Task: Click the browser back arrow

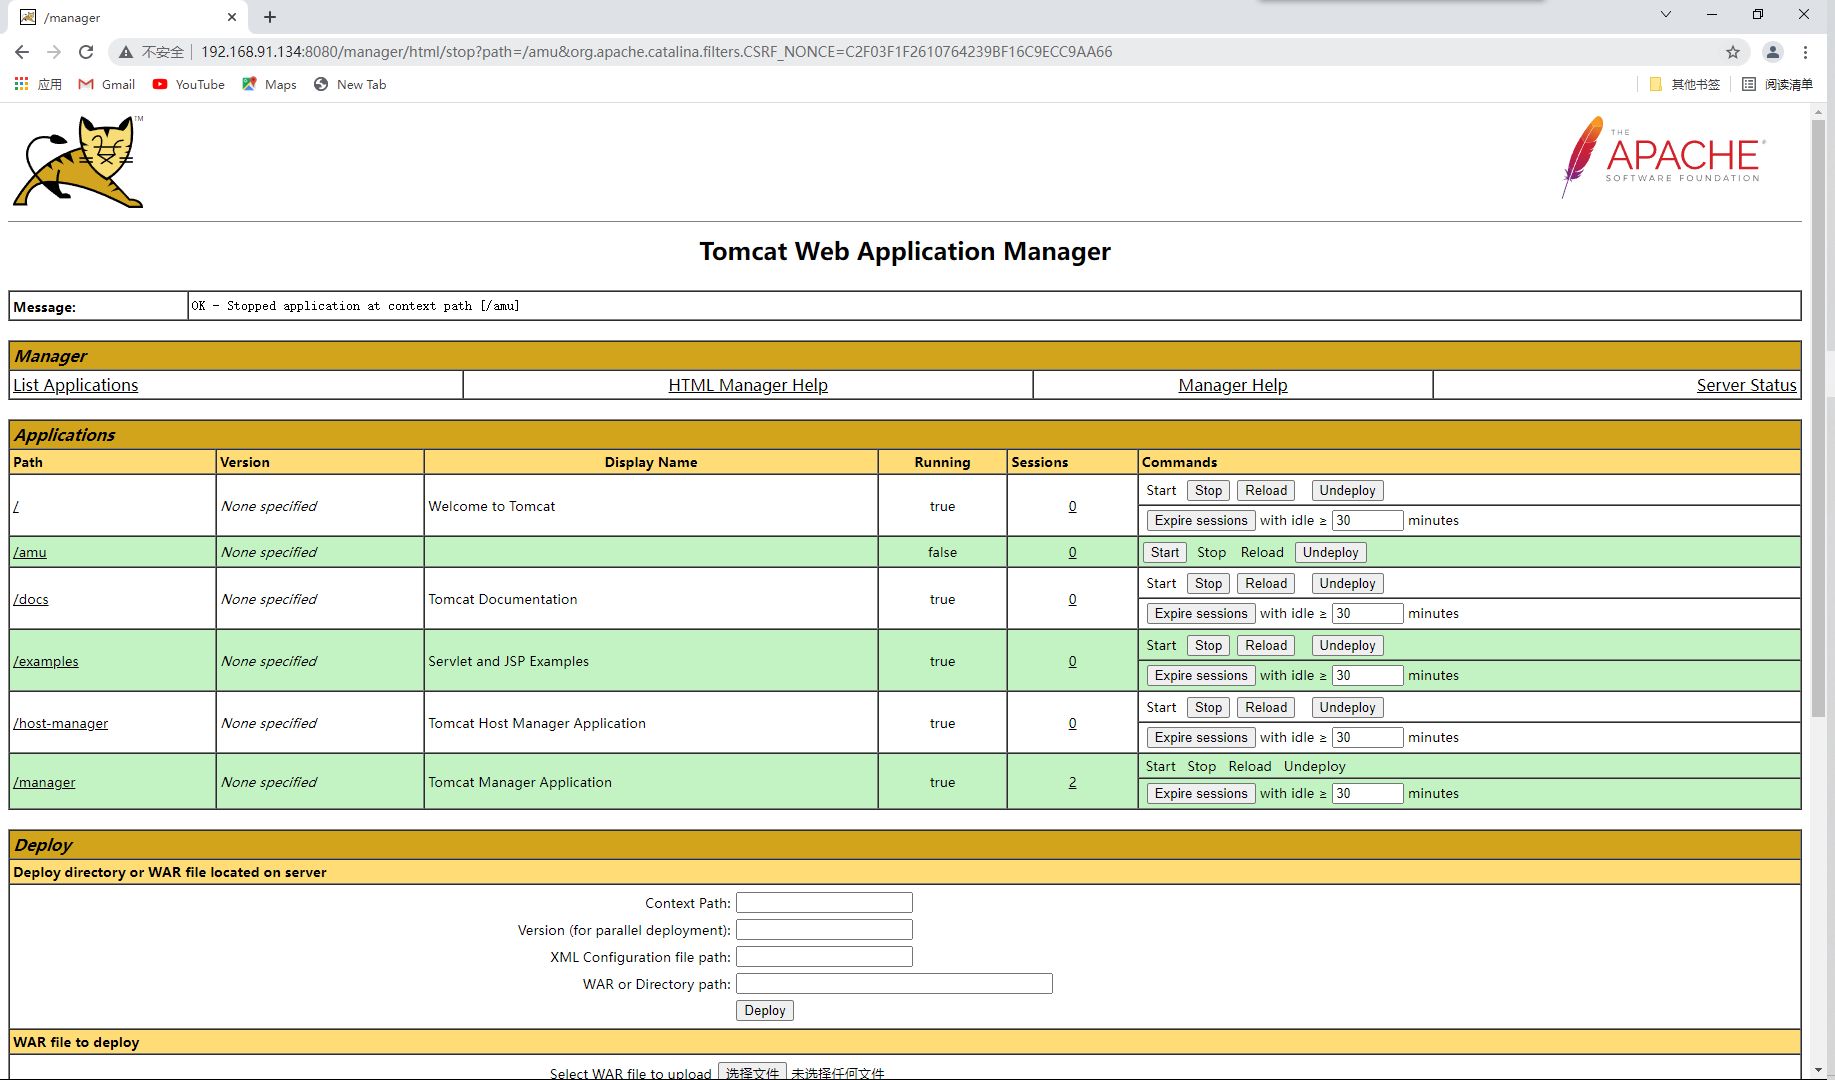Action: coord(22,52)
